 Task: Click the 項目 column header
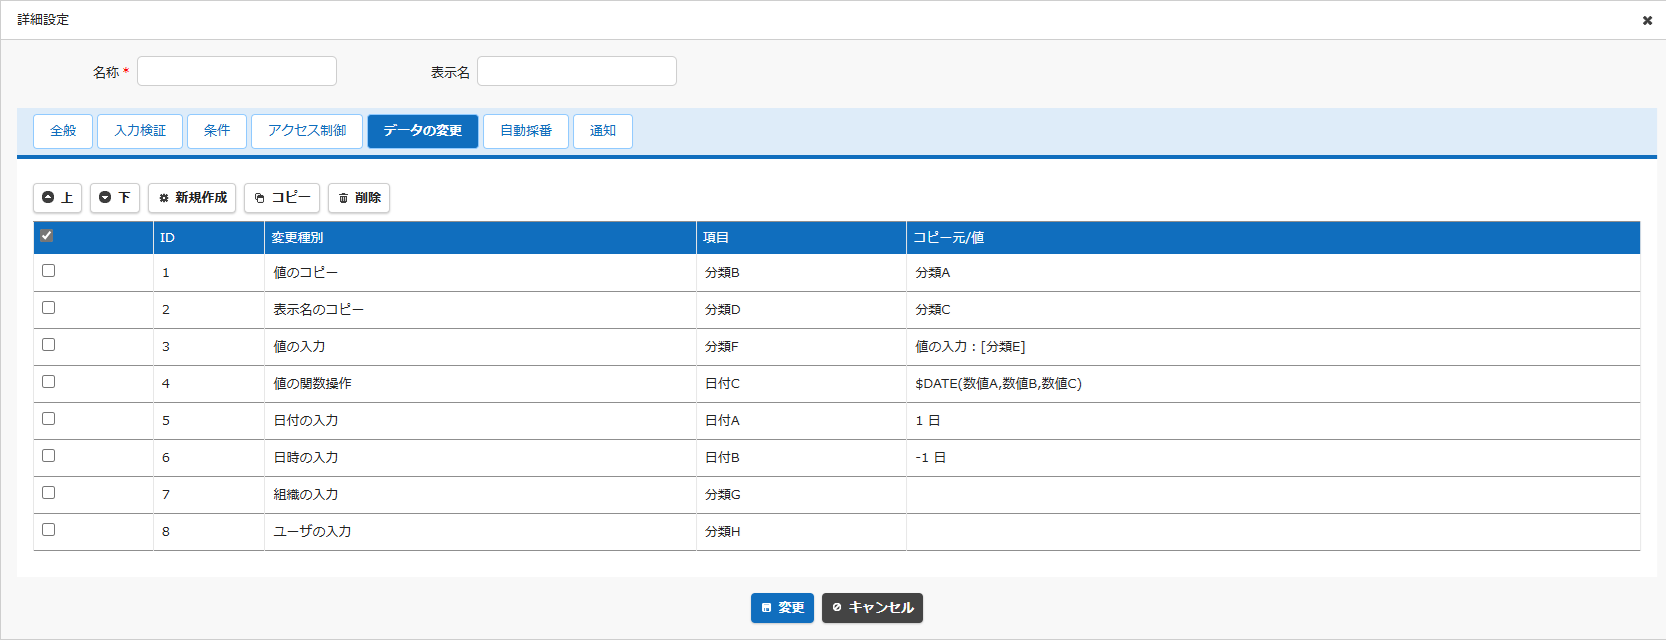pyautogui.click(x=801, y=238)
